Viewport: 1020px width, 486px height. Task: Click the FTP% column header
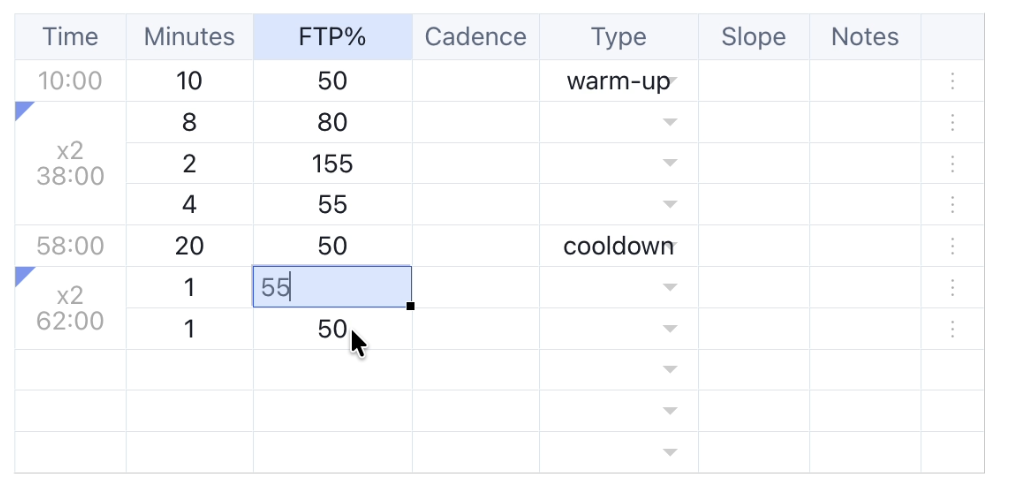point(332,37)
